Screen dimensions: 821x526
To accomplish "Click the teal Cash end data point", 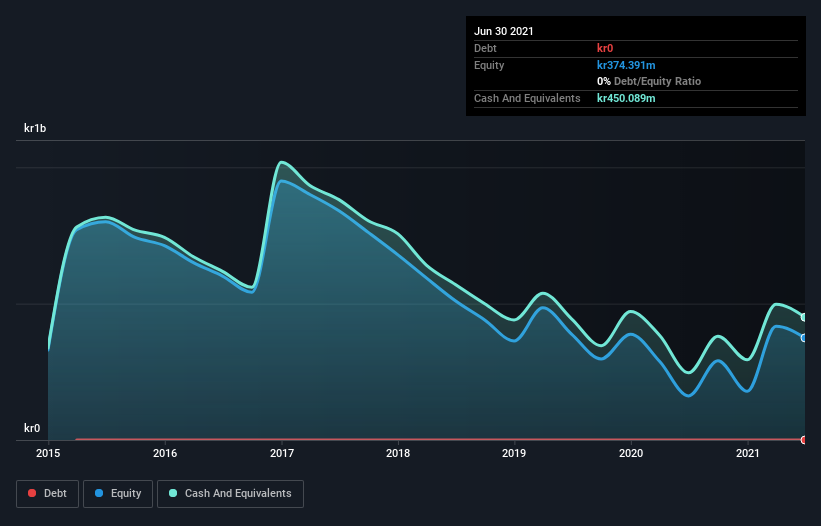I will point(804,317).
